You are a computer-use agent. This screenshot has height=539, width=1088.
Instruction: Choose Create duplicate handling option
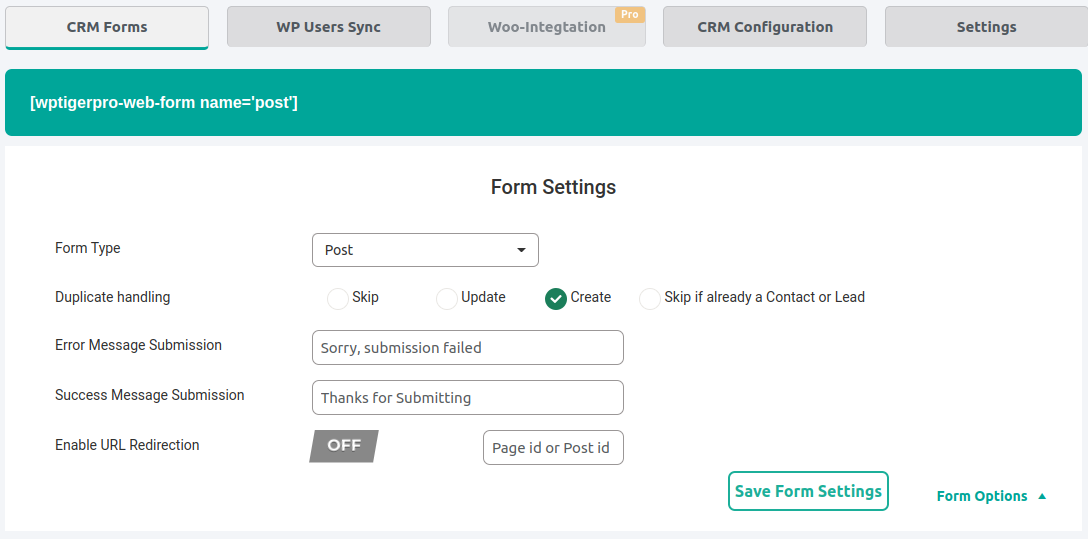tap(556, 299)
